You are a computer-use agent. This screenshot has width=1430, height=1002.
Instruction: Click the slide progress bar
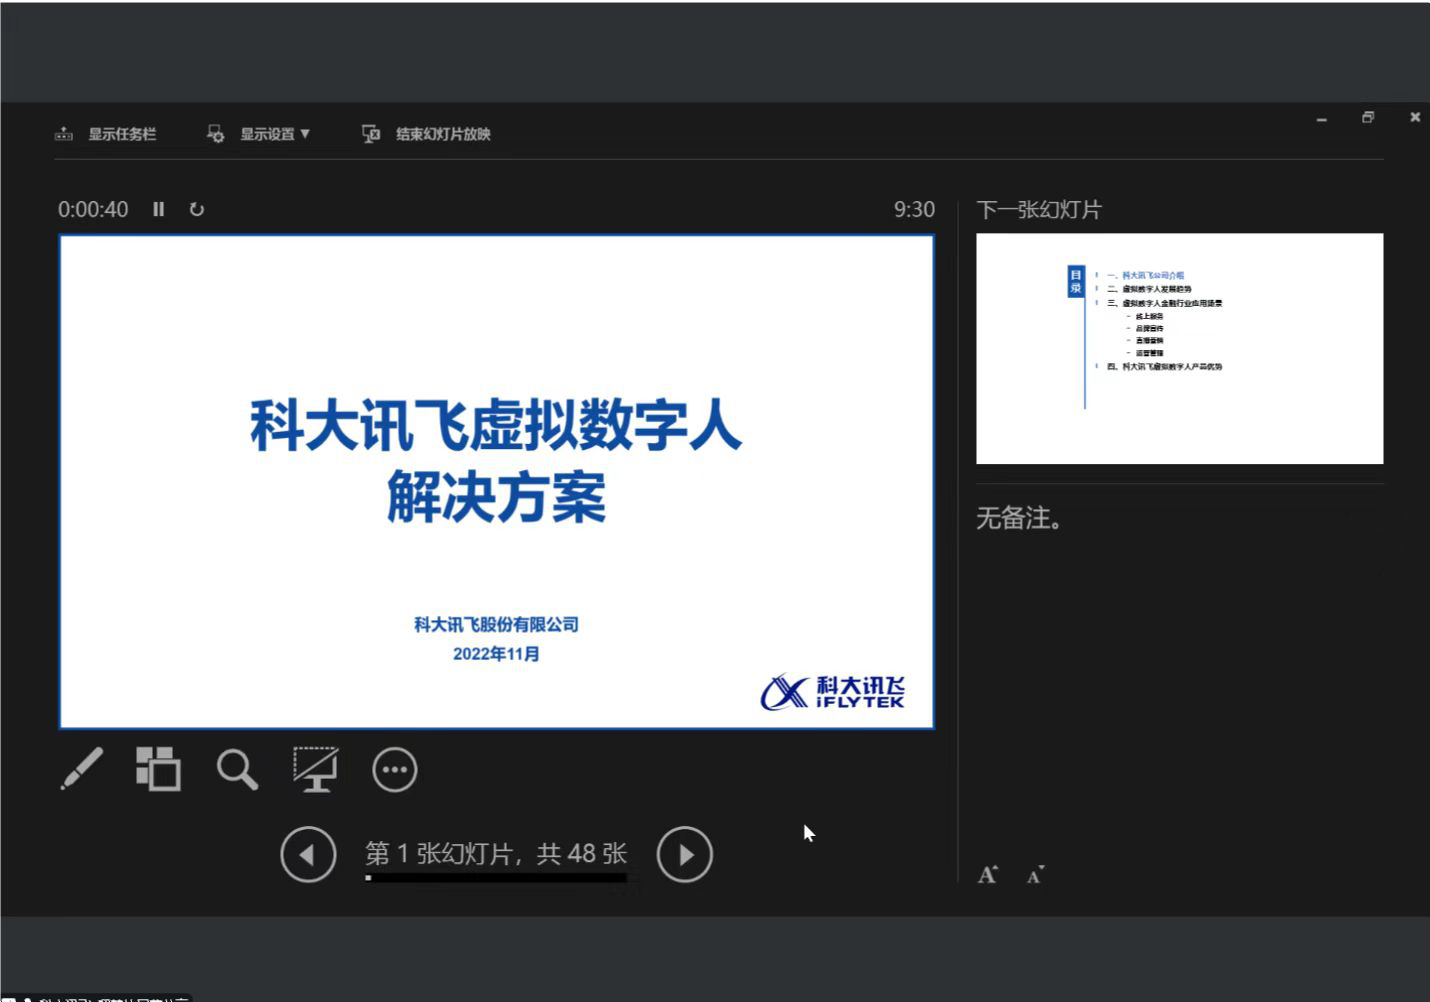point(497,878)
